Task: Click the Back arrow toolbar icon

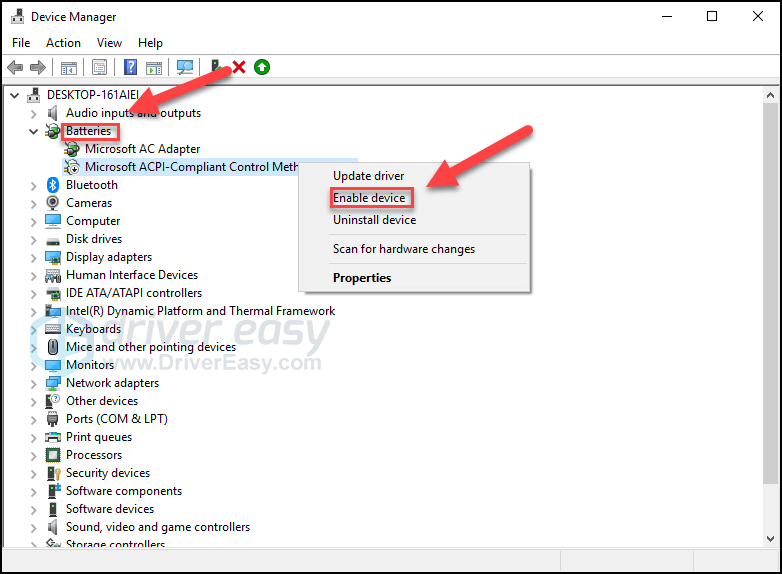Action: pos(15,67)
